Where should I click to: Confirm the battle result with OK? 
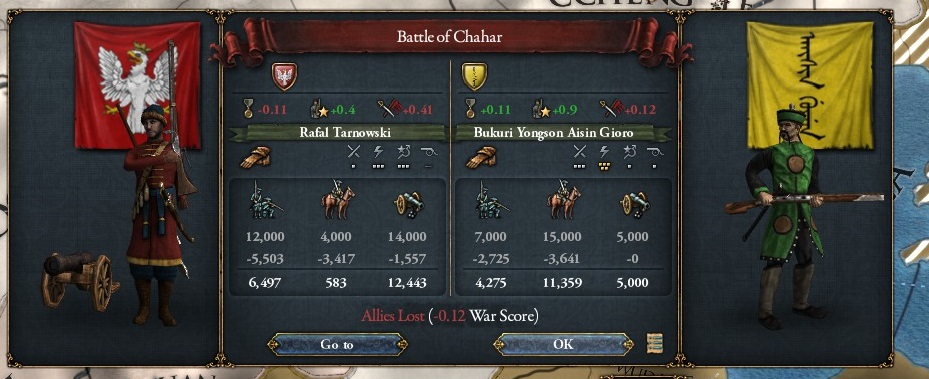pyautogui.click(x=563, y=344)
